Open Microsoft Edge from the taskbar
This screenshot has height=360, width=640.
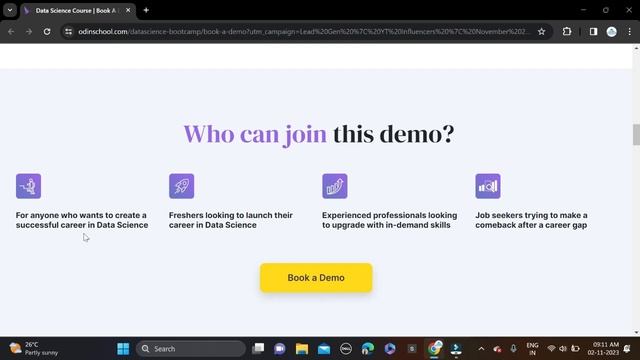[368, 349]
